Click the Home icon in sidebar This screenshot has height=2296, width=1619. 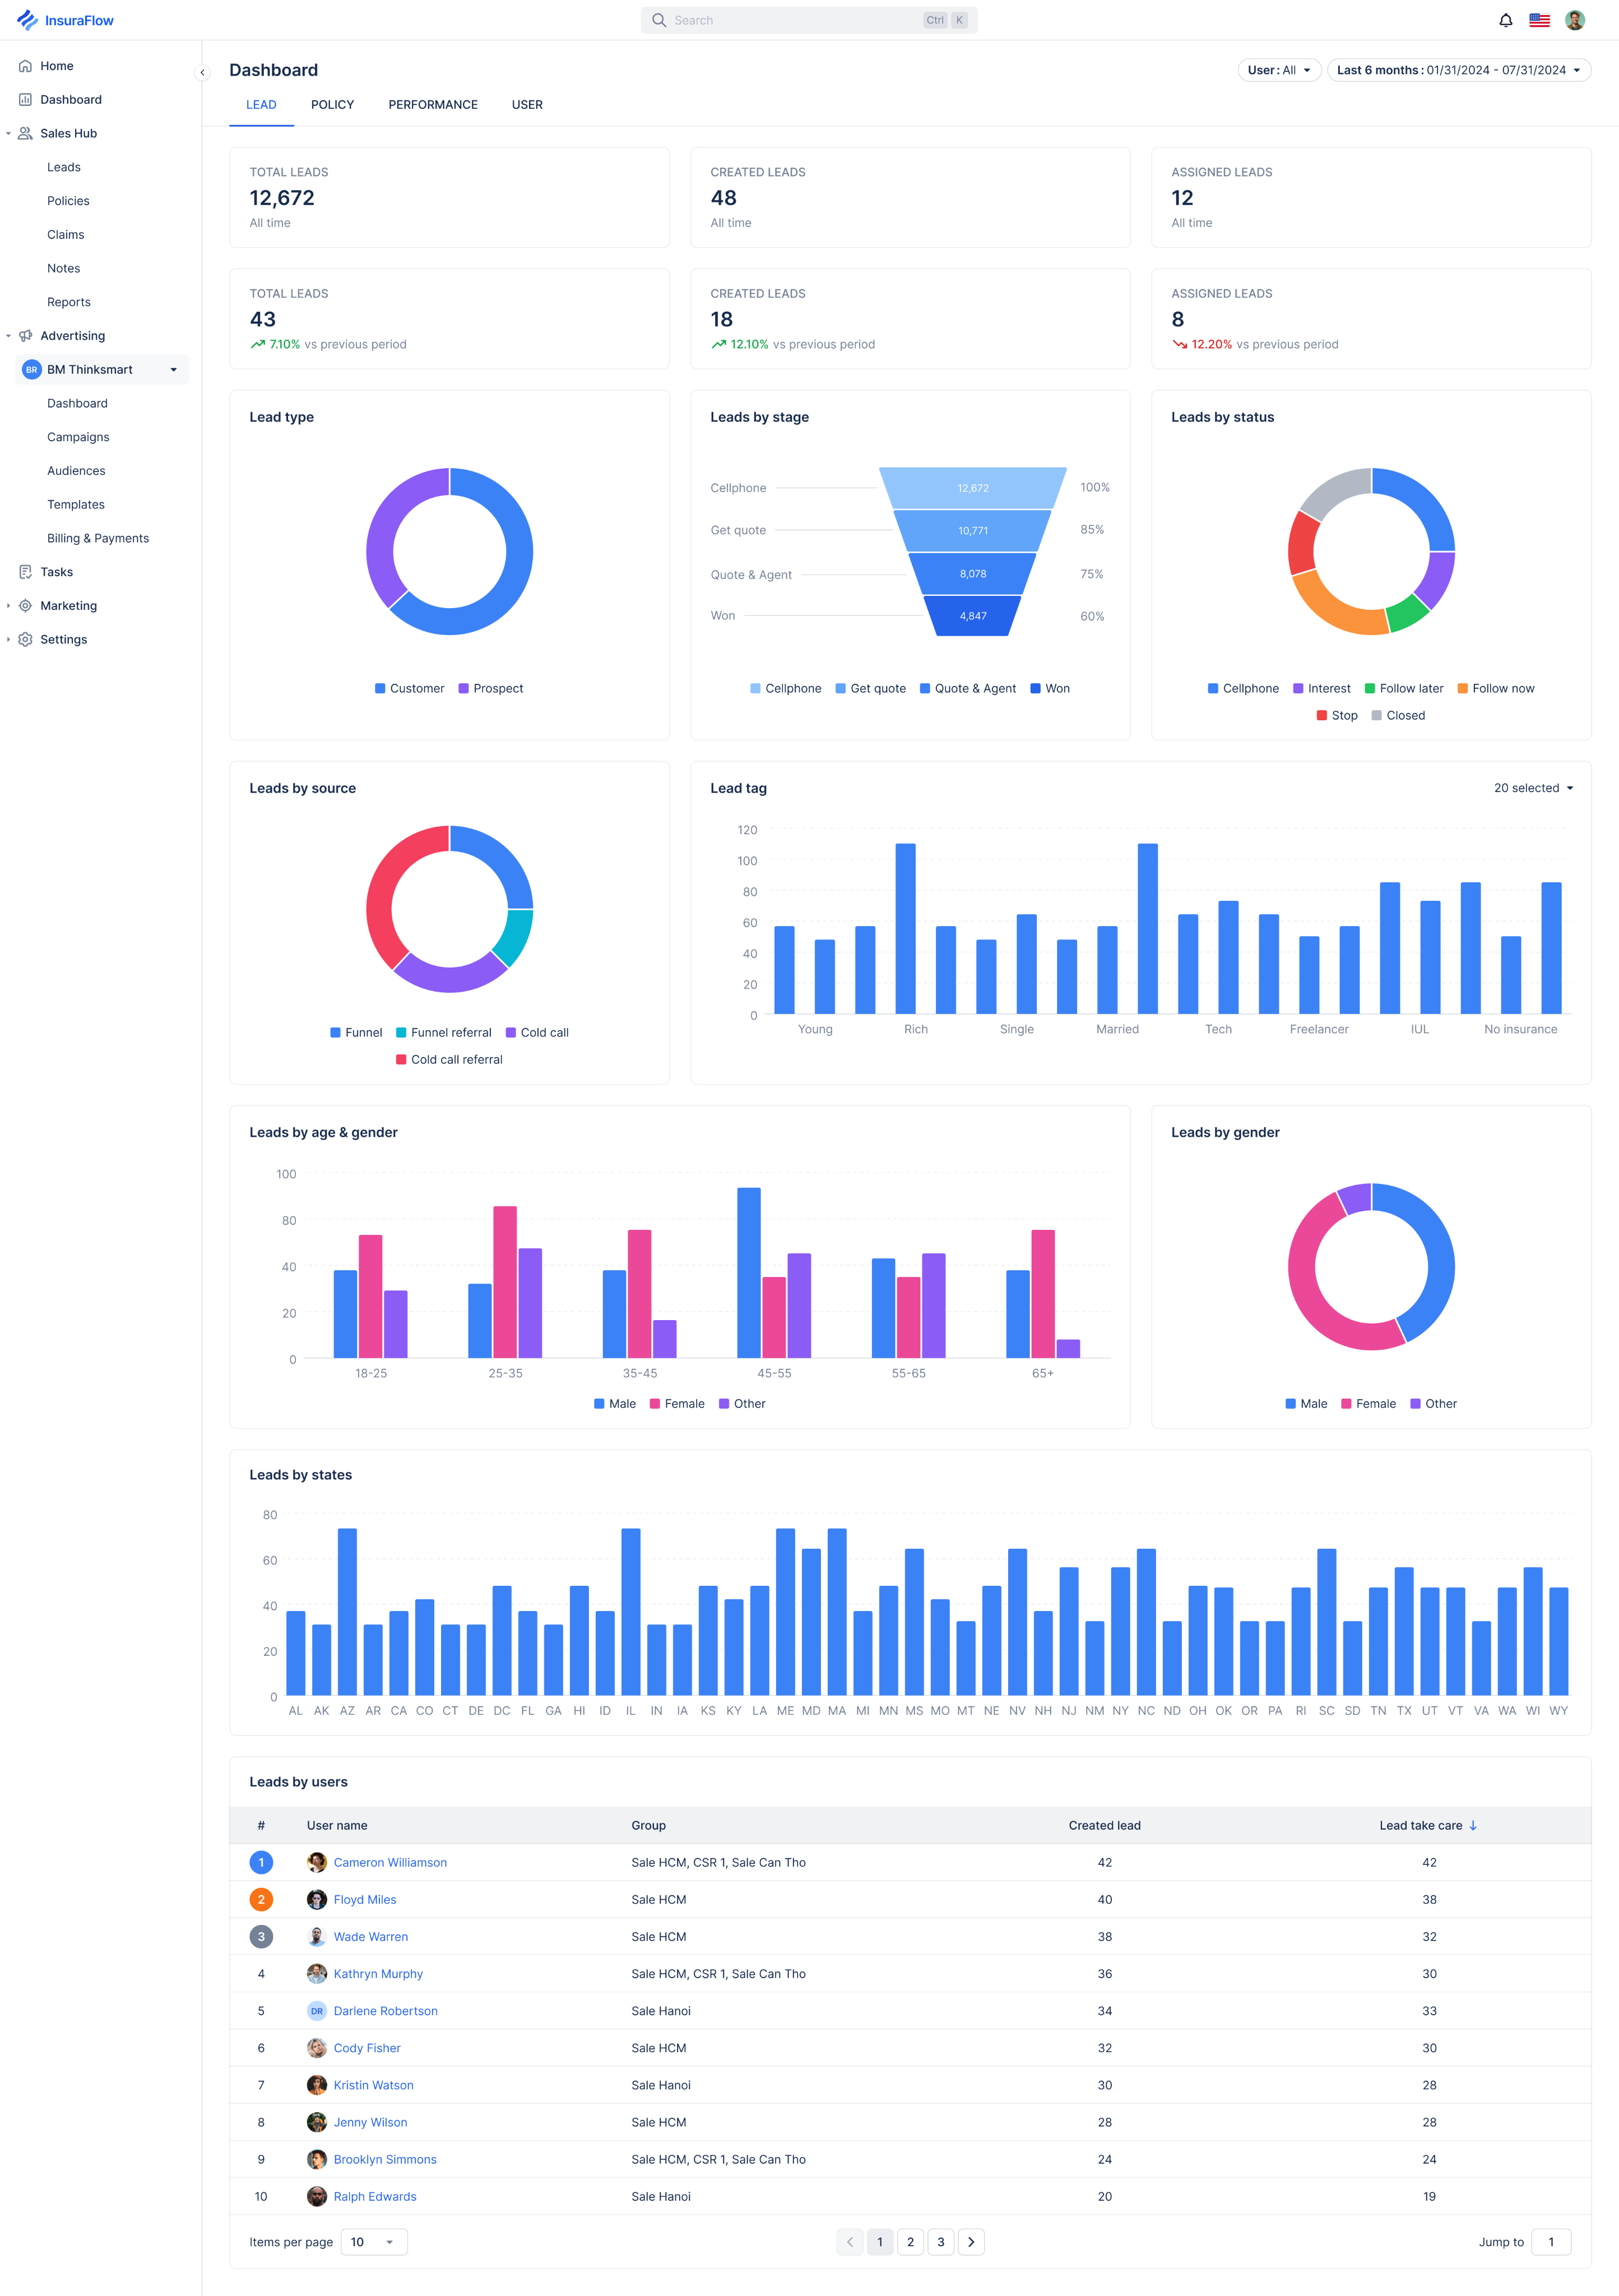(26, 66)
